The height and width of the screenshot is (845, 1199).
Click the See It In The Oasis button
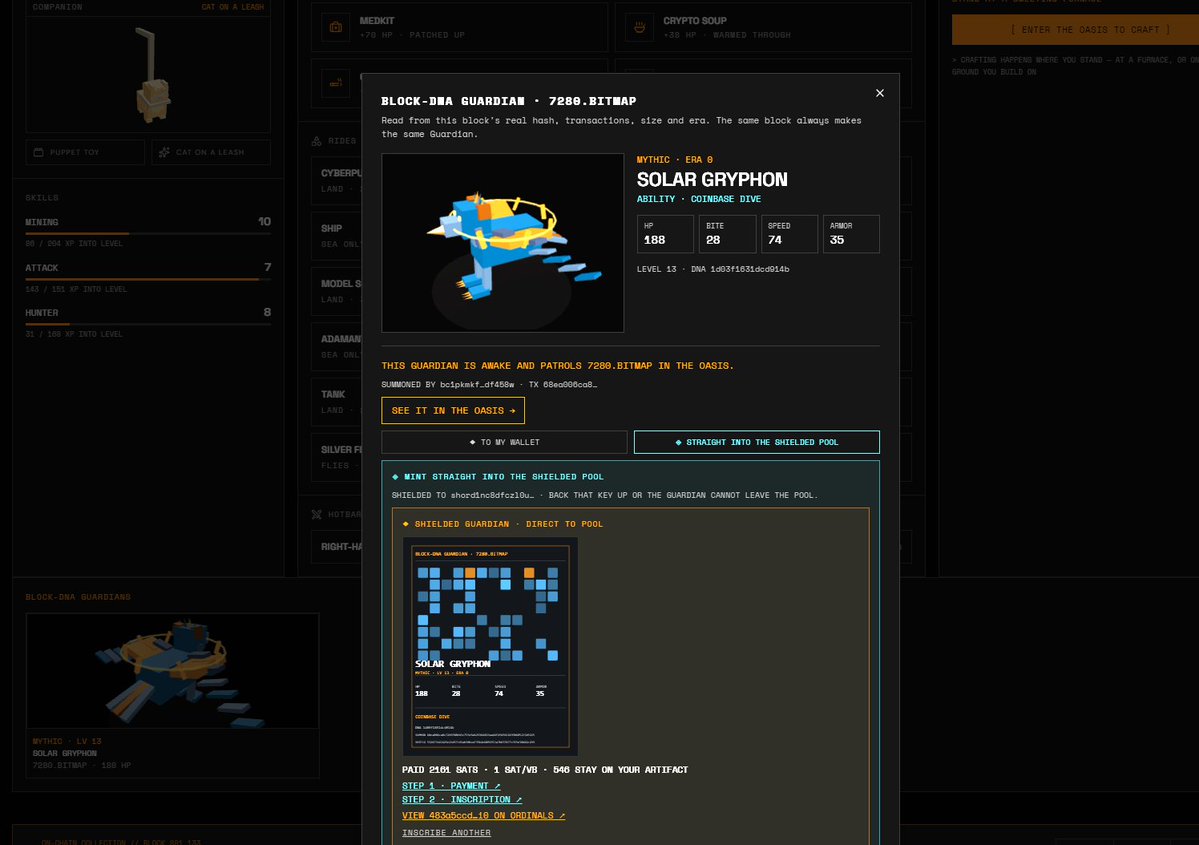pos(453,411)
